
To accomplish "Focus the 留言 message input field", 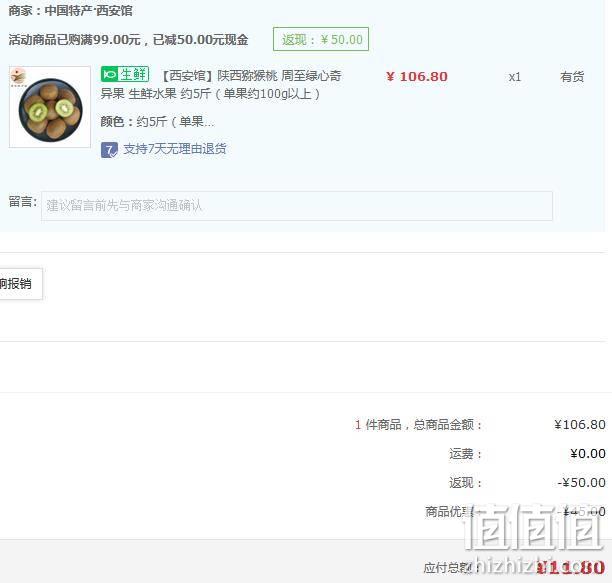I will (x=297, y=206).
